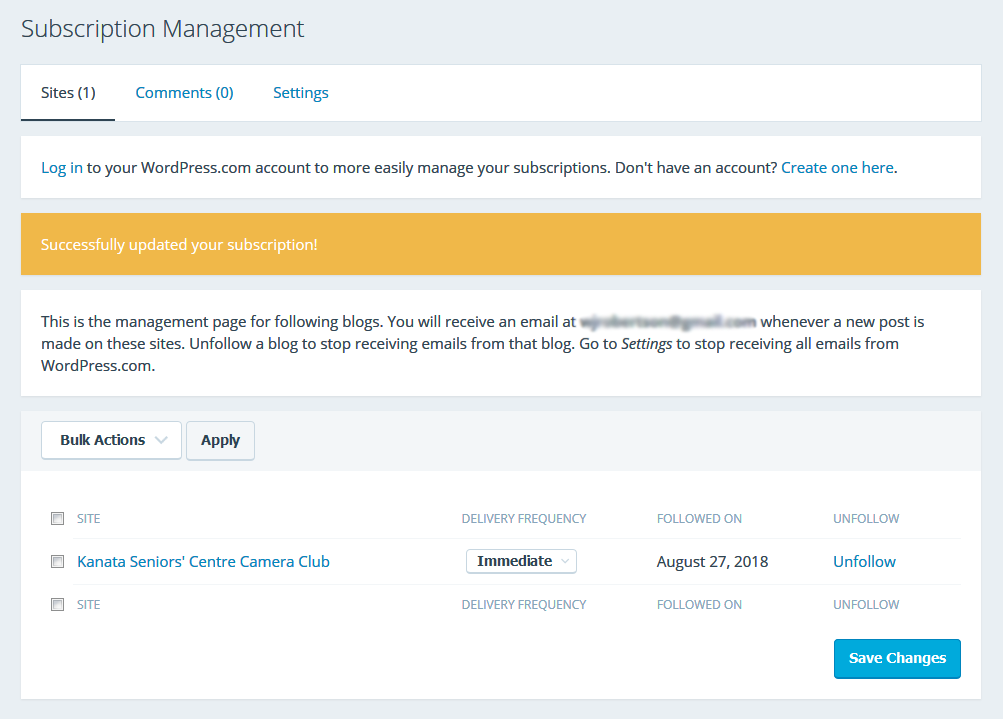This screenshot has width=1003, height=719.
Task: Expand the Bulk Actions dropdown
Action: [111, 440]
